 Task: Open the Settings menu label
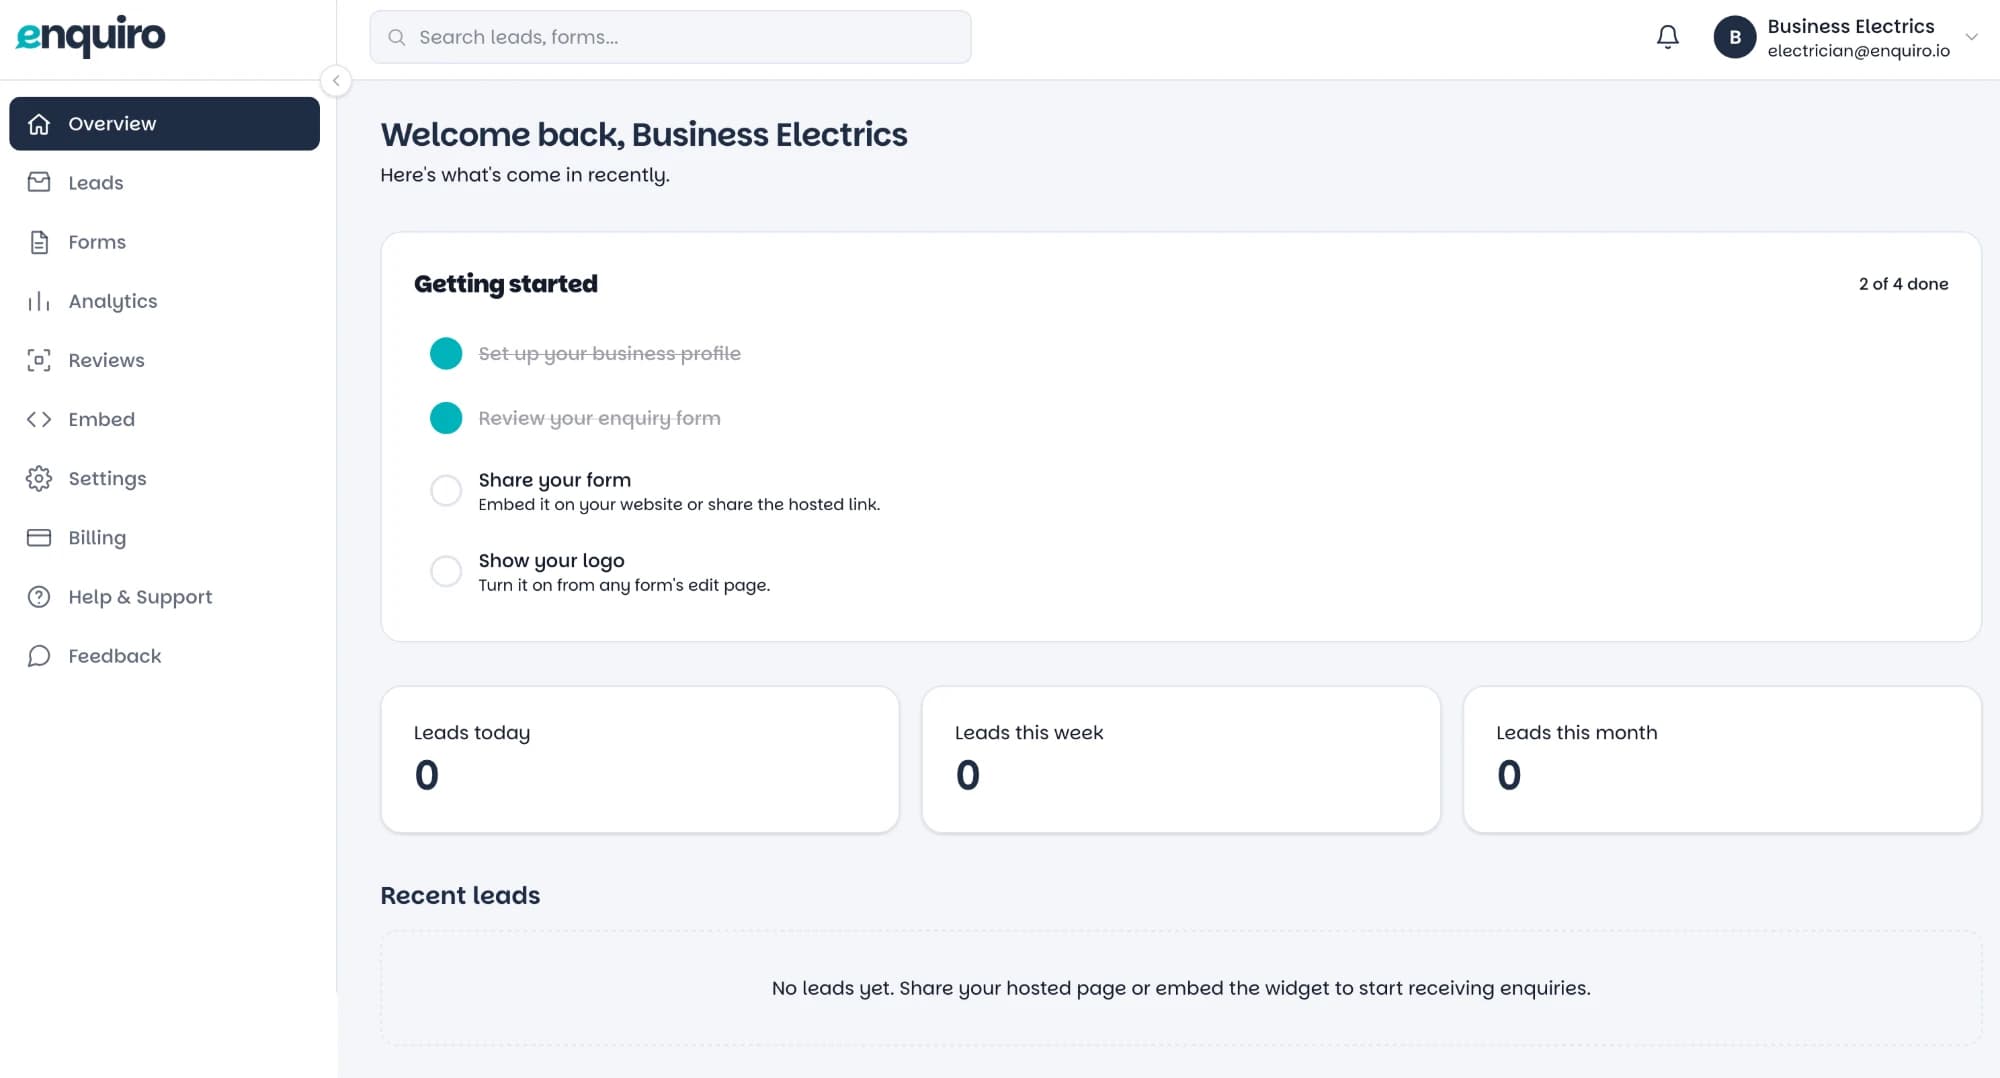click(x=107, y=478)
